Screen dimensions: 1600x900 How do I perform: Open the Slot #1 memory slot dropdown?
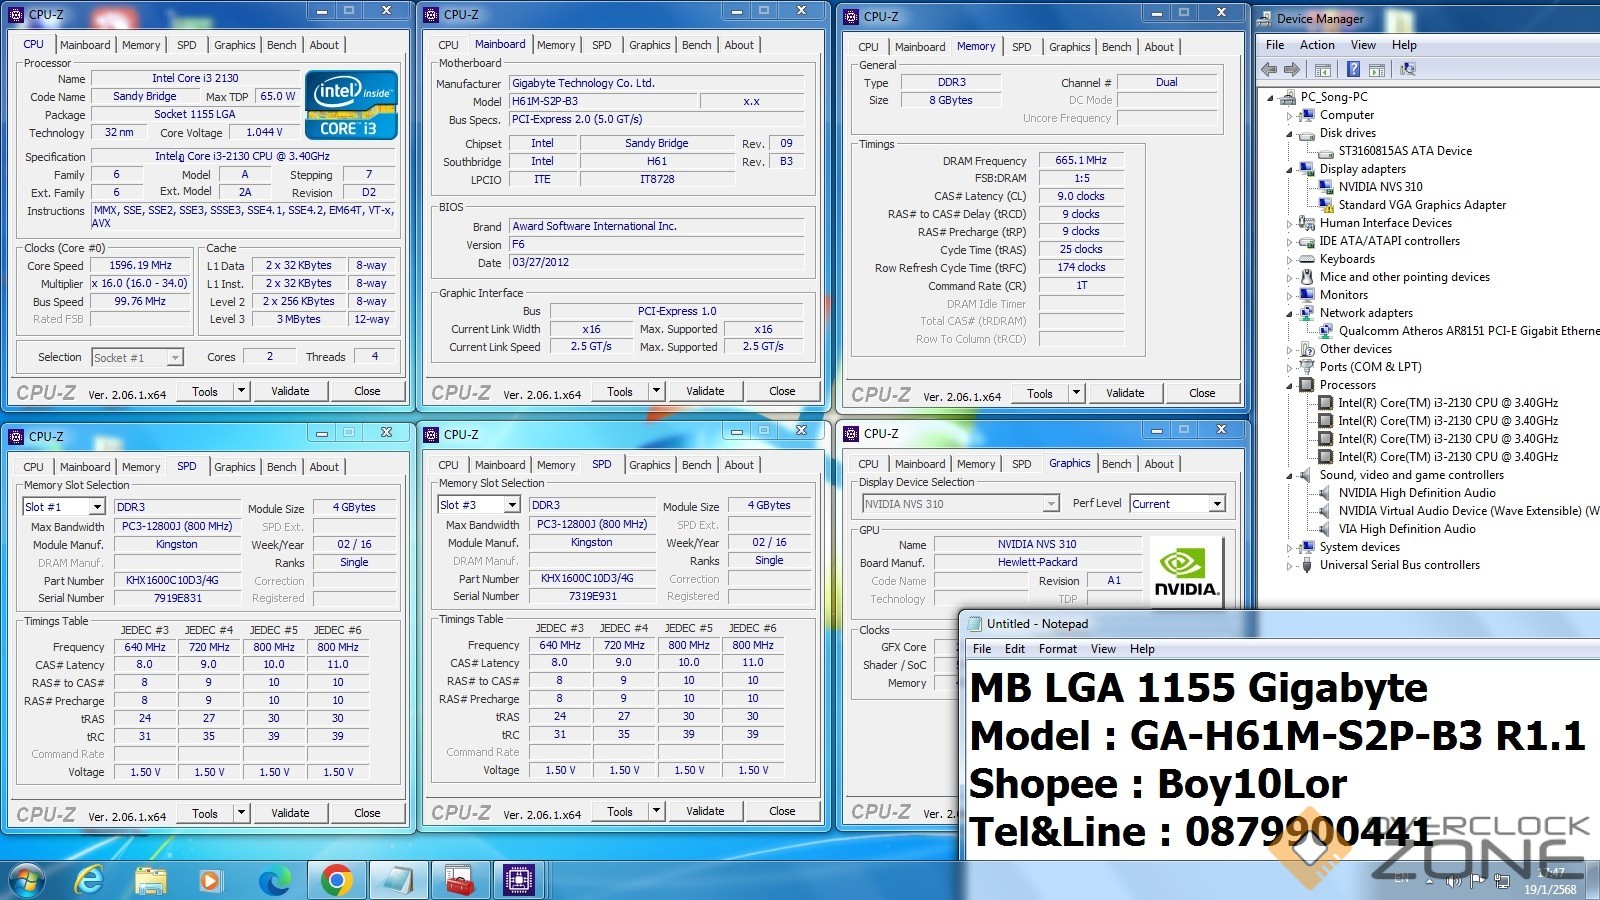click(96, 507)
